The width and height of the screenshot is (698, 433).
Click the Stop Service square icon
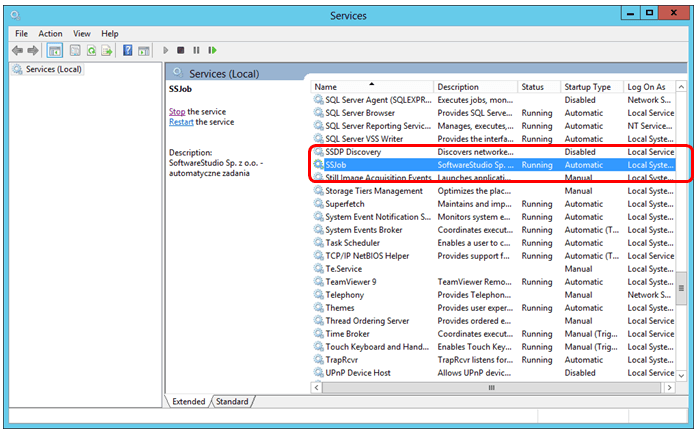(180, 50)
